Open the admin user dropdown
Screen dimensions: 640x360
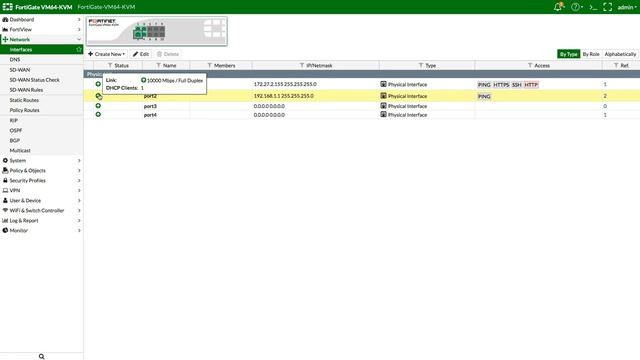(627, 7)
